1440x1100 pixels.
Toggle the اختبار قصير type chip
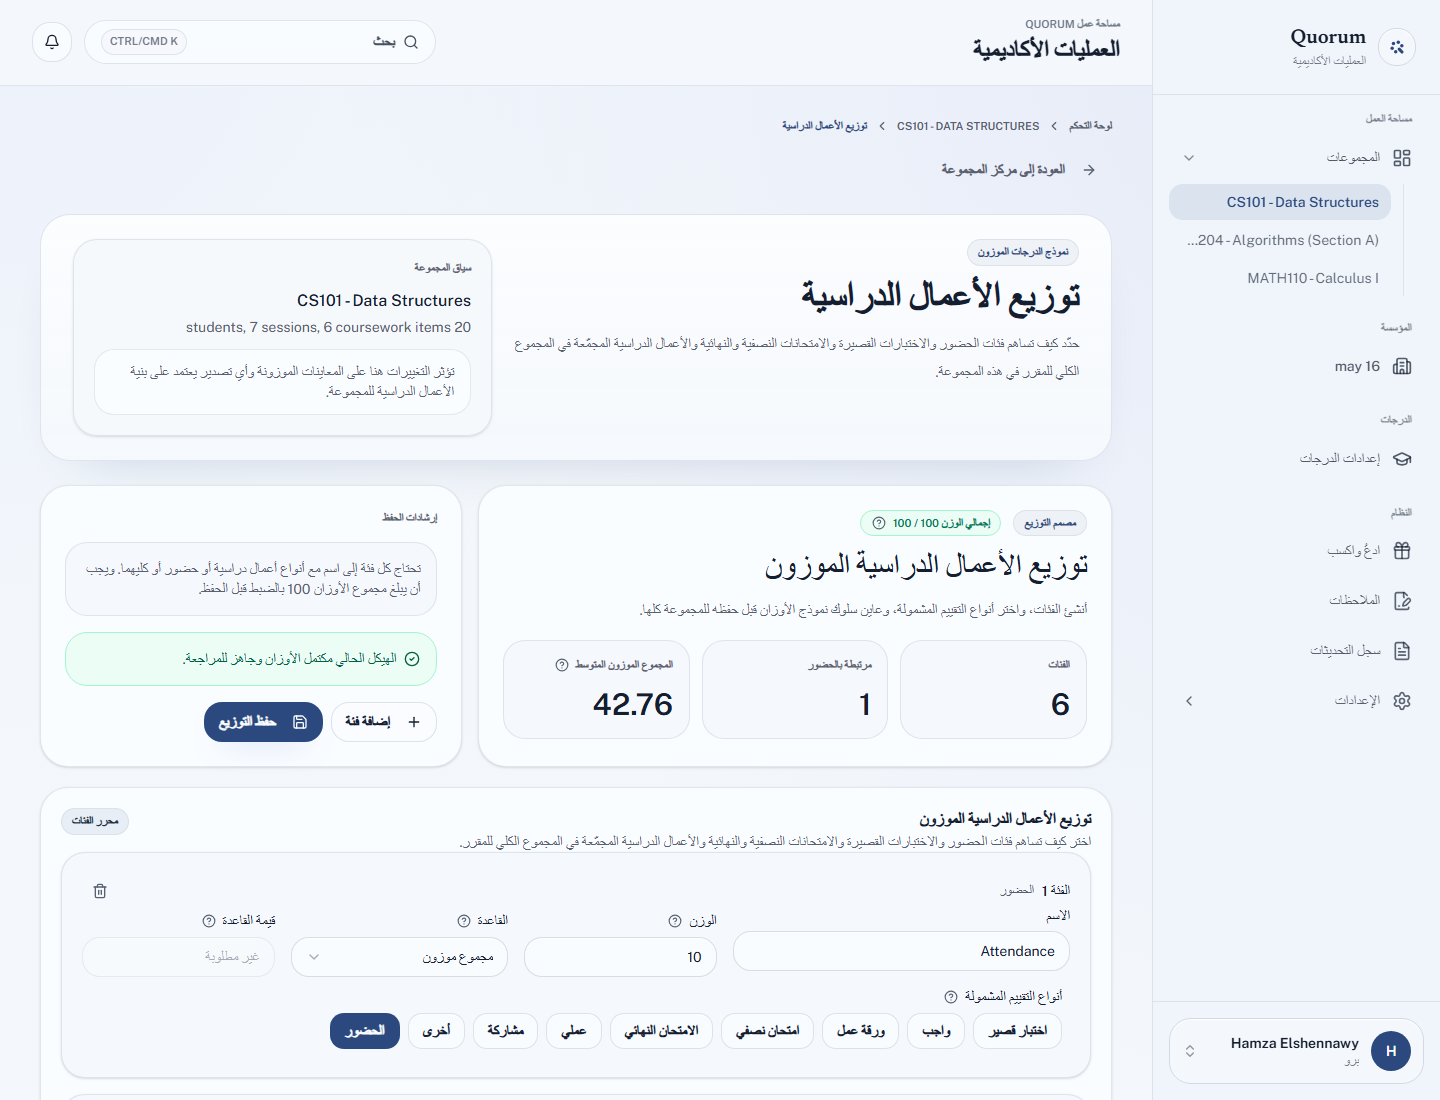(1018, 1031)
